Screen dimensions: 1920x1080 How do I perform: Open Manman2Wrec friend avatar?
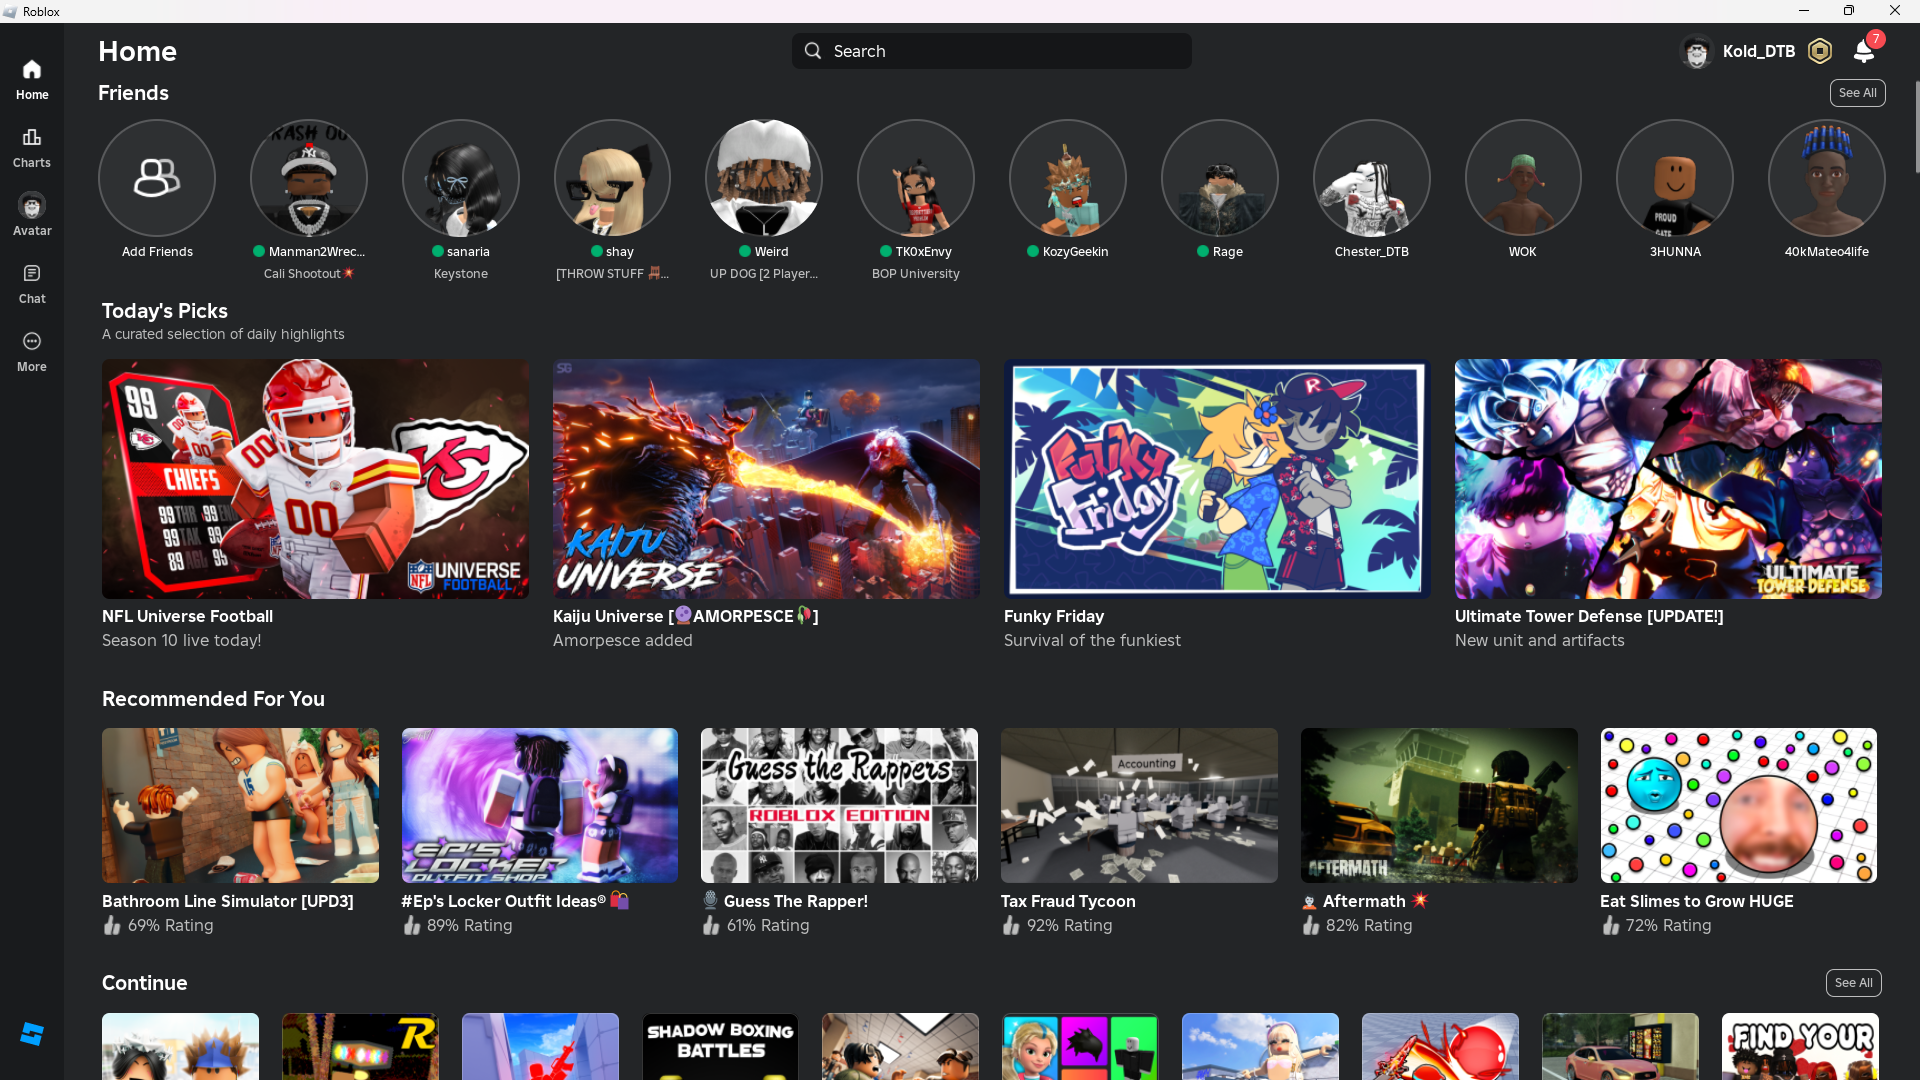[x=309, y=178]
